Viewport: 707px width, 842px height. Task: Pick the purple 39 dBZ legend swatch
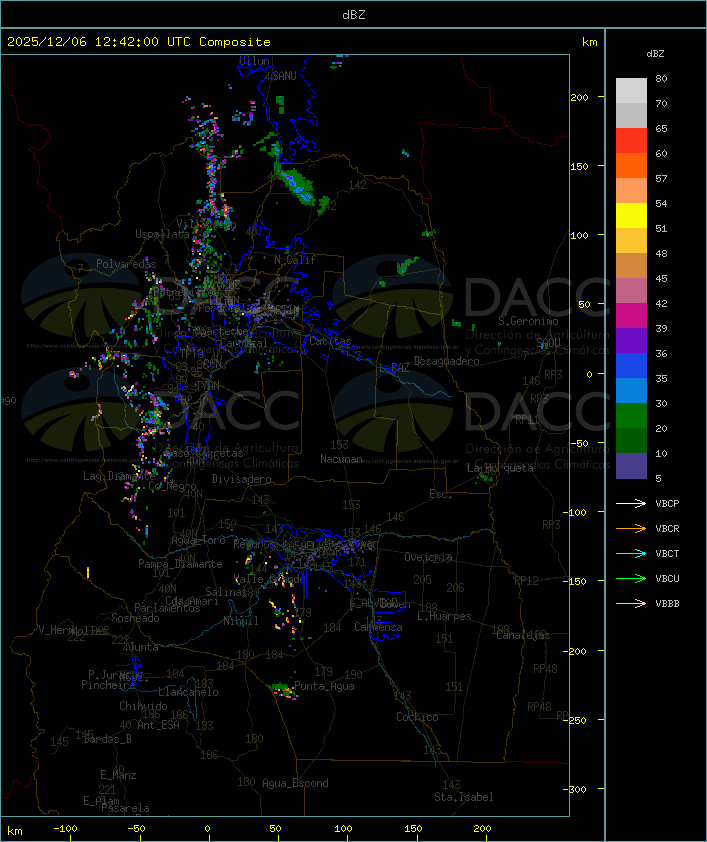(631, 340)
